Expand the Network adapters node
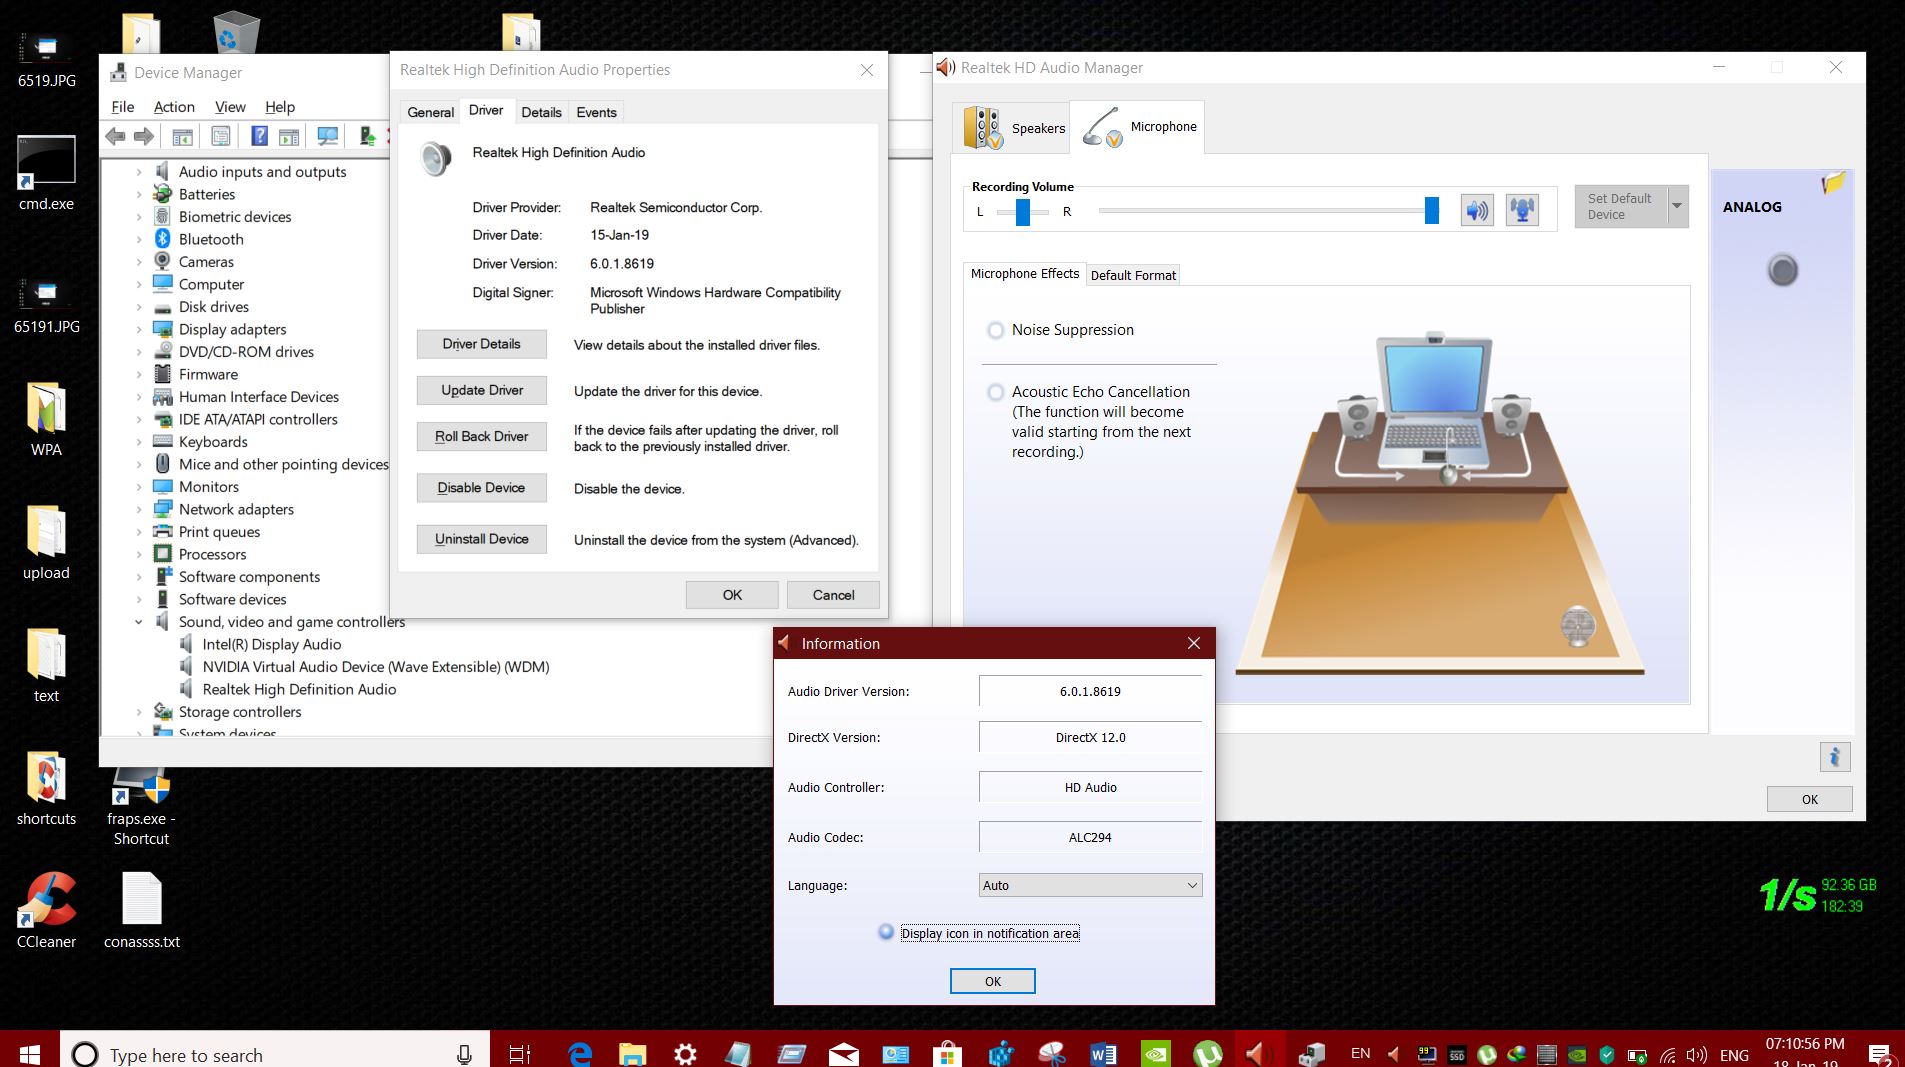This screenshot has width=1905, height=1067. pyautogui.click(x=139, y=509)
